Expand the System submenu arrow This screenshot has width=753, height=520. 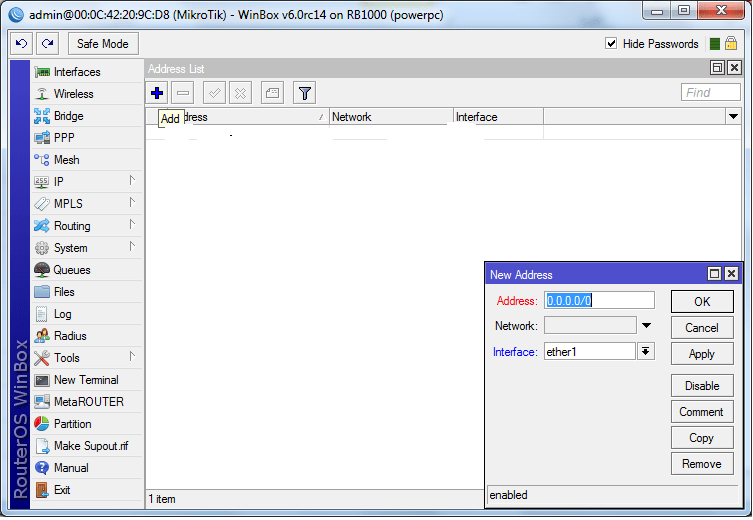point(132,247)
